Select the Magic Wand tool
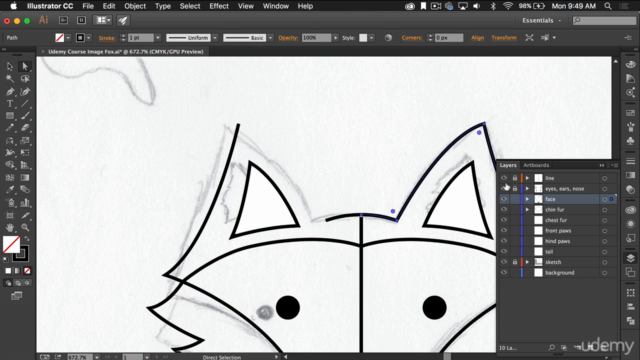640x360 pixels. [x=10, y=79]
